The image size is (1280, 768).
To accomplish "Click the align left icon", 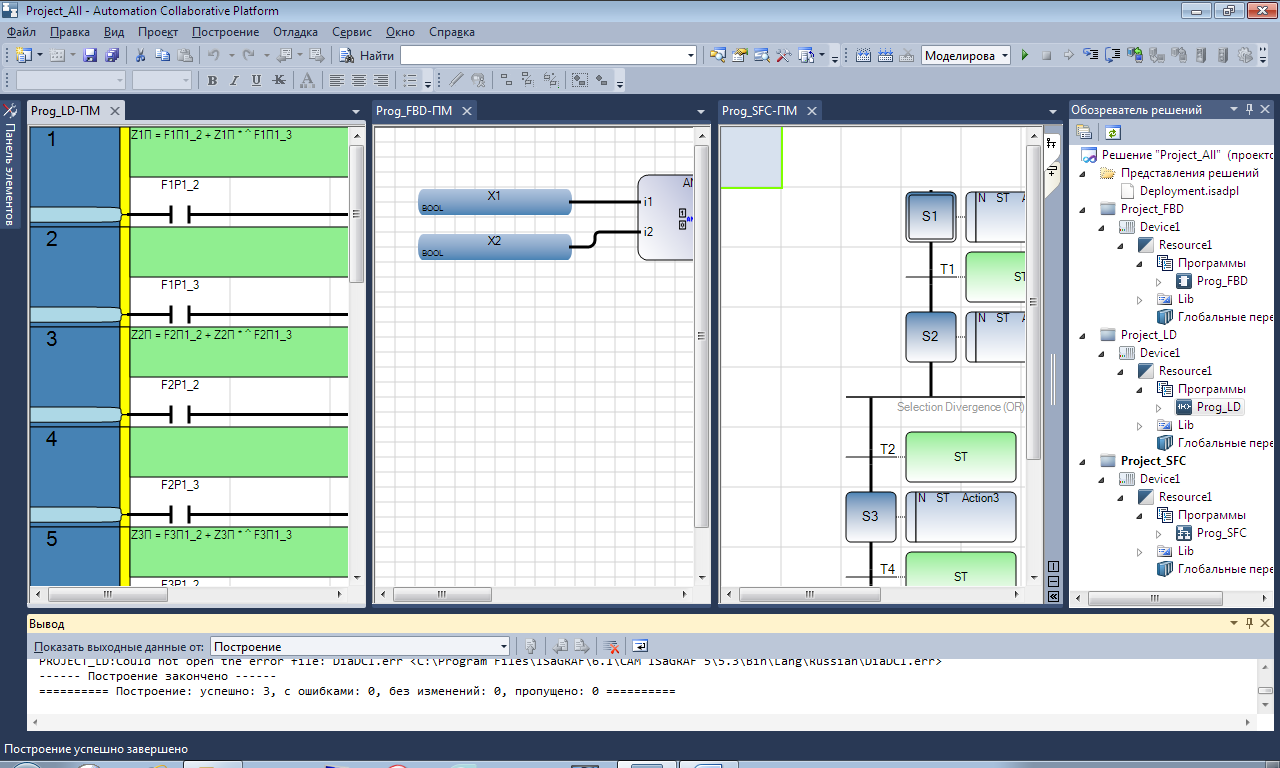I will point(337,81).
